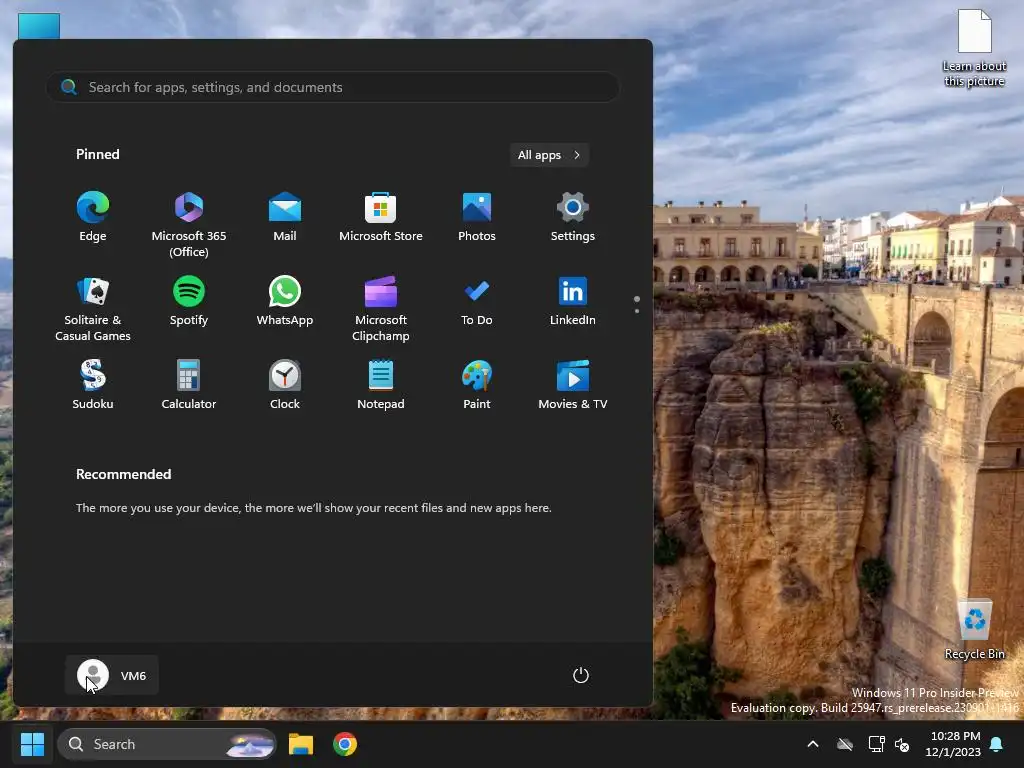This screenshot has height=768, width=1024.
Task: Open the To Do app
Action: pos(477,302)
